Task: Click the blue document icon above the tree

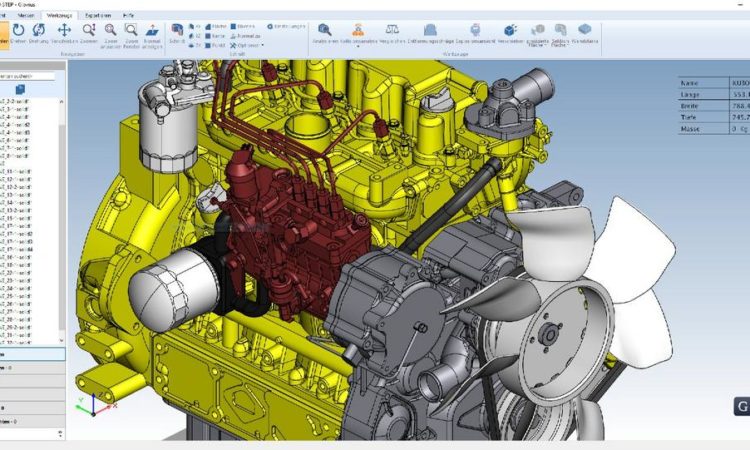Action: 20,89
